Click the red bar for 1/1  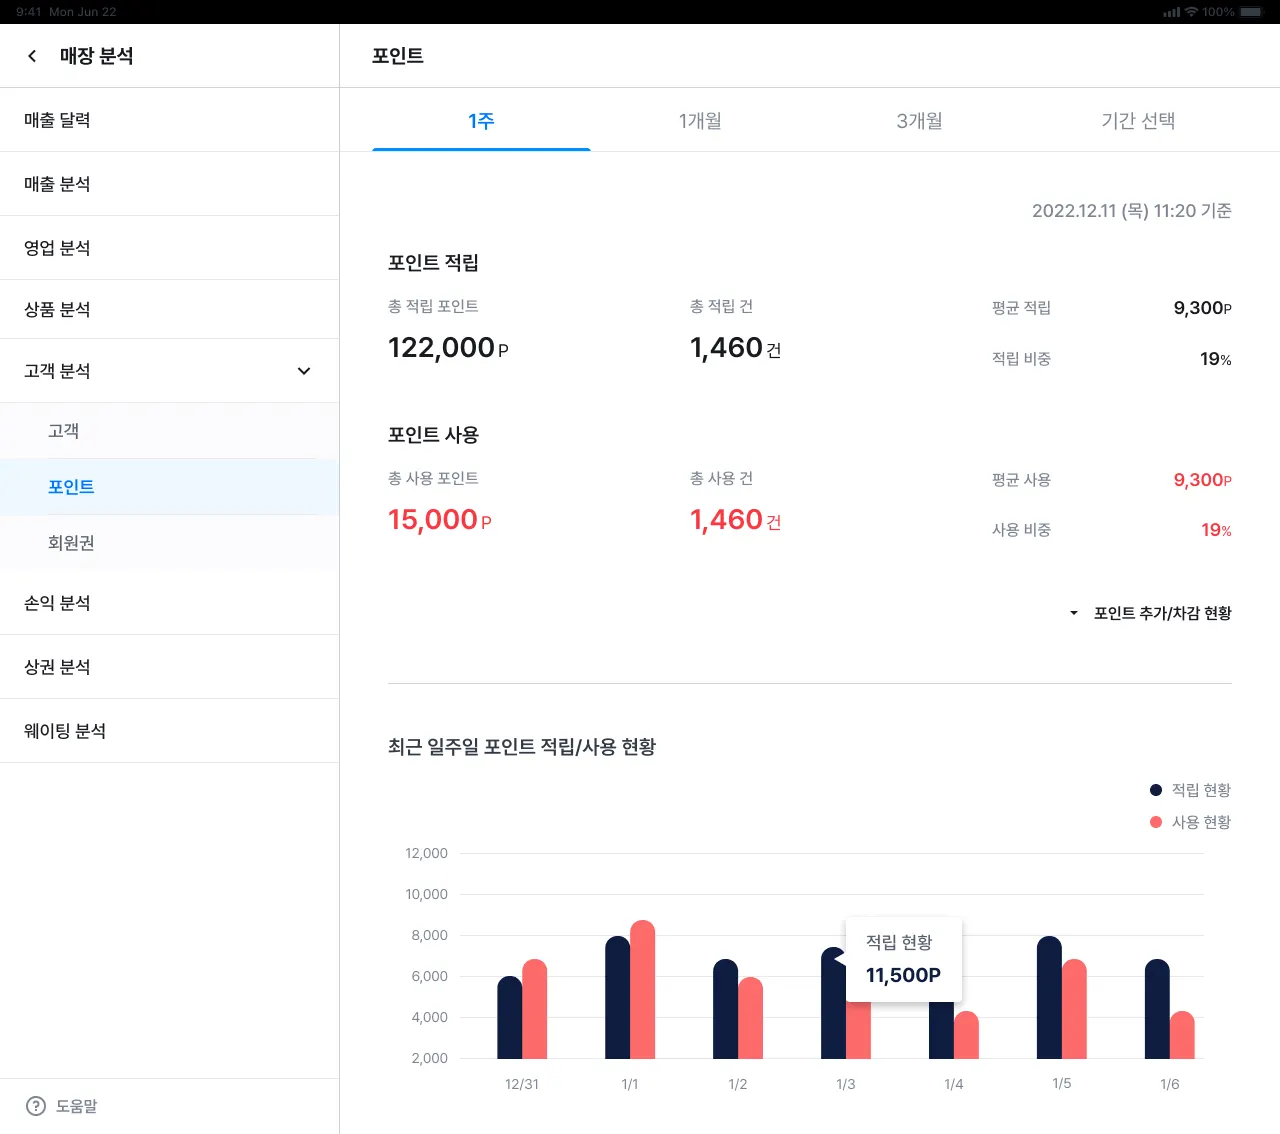coord(643,989)
